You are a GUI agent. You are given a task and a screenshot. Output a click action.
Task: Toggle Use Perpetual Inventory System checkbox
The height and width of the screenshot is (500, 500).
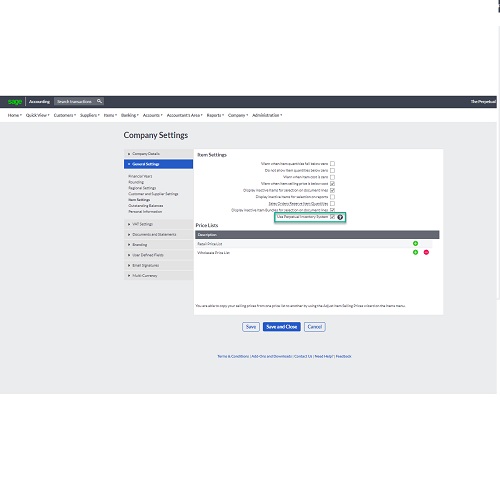[x=332, y=217]
